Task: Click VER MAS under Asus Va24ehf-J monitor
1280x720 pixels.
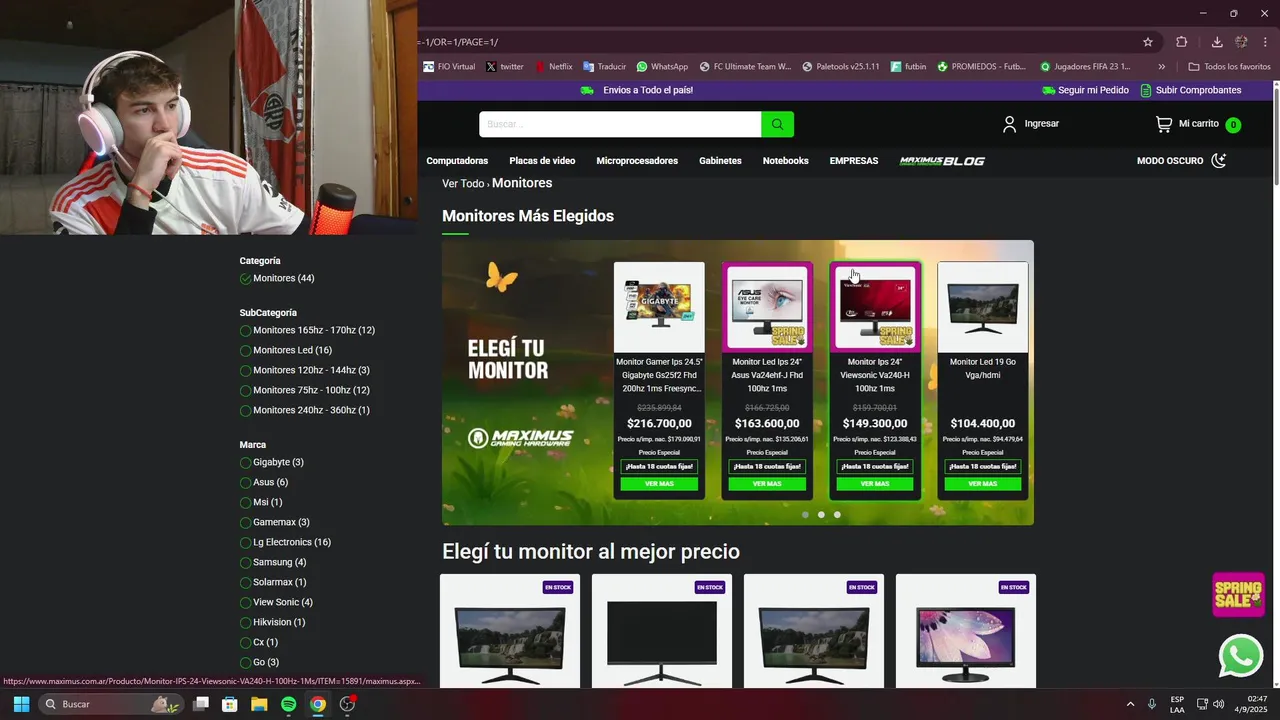Action: [x=767, y=484]
